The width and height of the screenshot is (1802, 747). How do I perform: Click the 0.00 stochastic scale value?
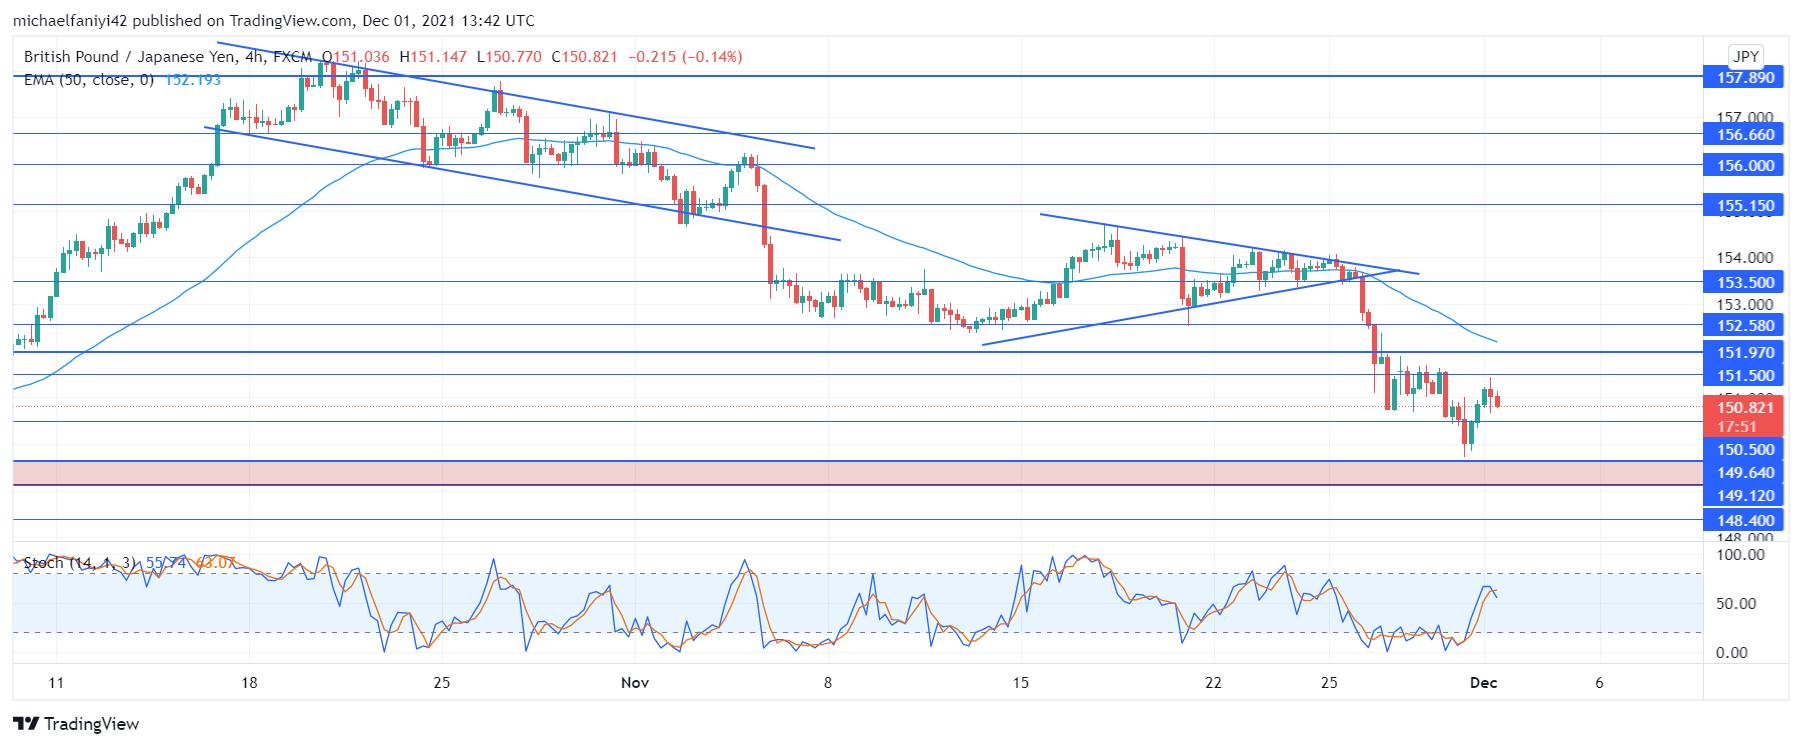[1732, 653]
